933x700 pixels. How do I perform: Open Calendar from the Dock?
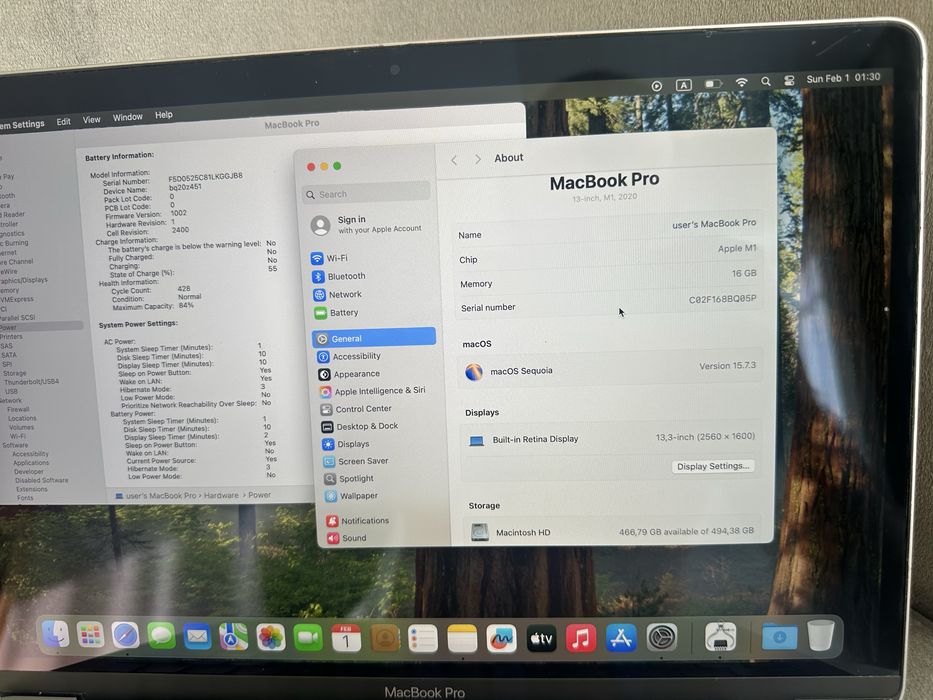click(x=346, y=639)
